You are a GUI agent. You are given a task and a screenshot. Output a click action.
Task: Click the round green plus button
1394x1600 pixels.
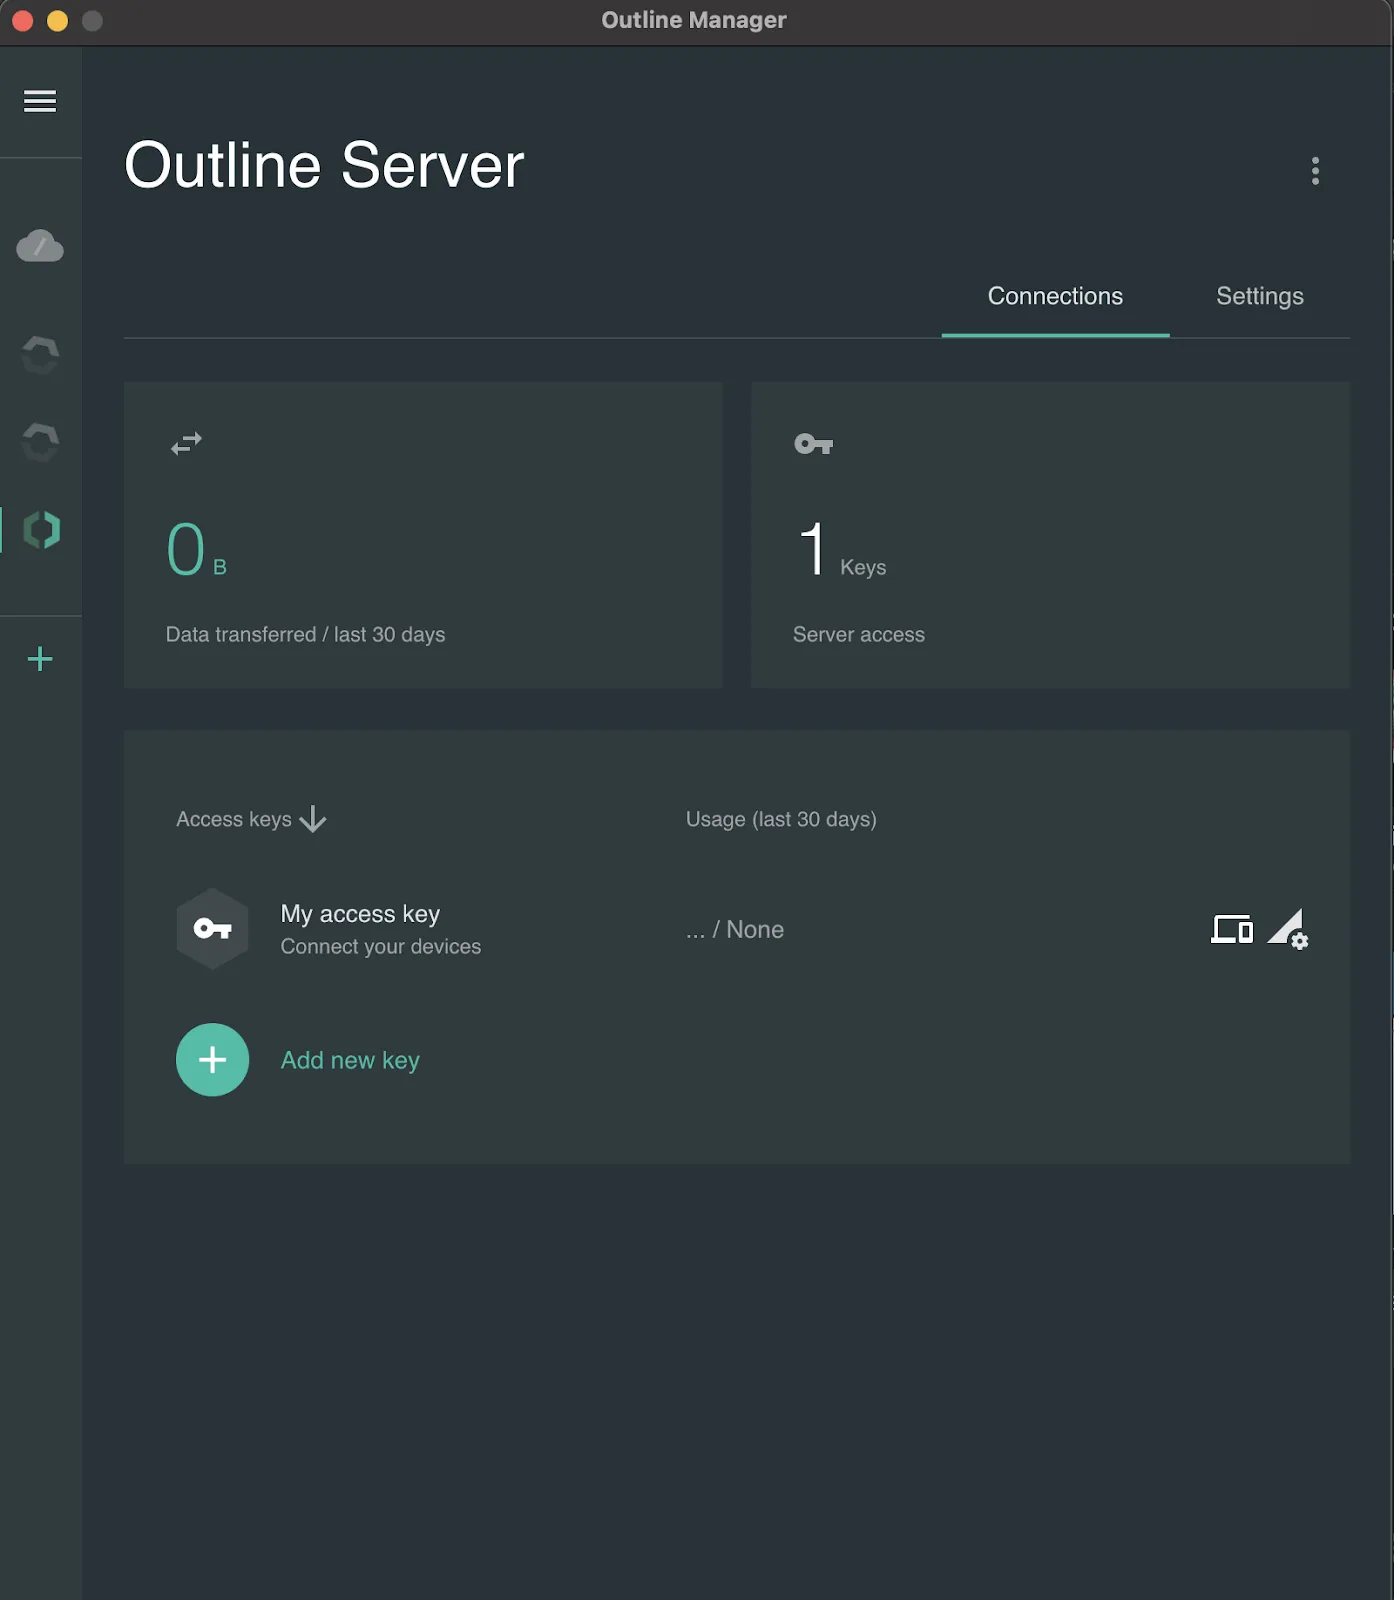212,1060
